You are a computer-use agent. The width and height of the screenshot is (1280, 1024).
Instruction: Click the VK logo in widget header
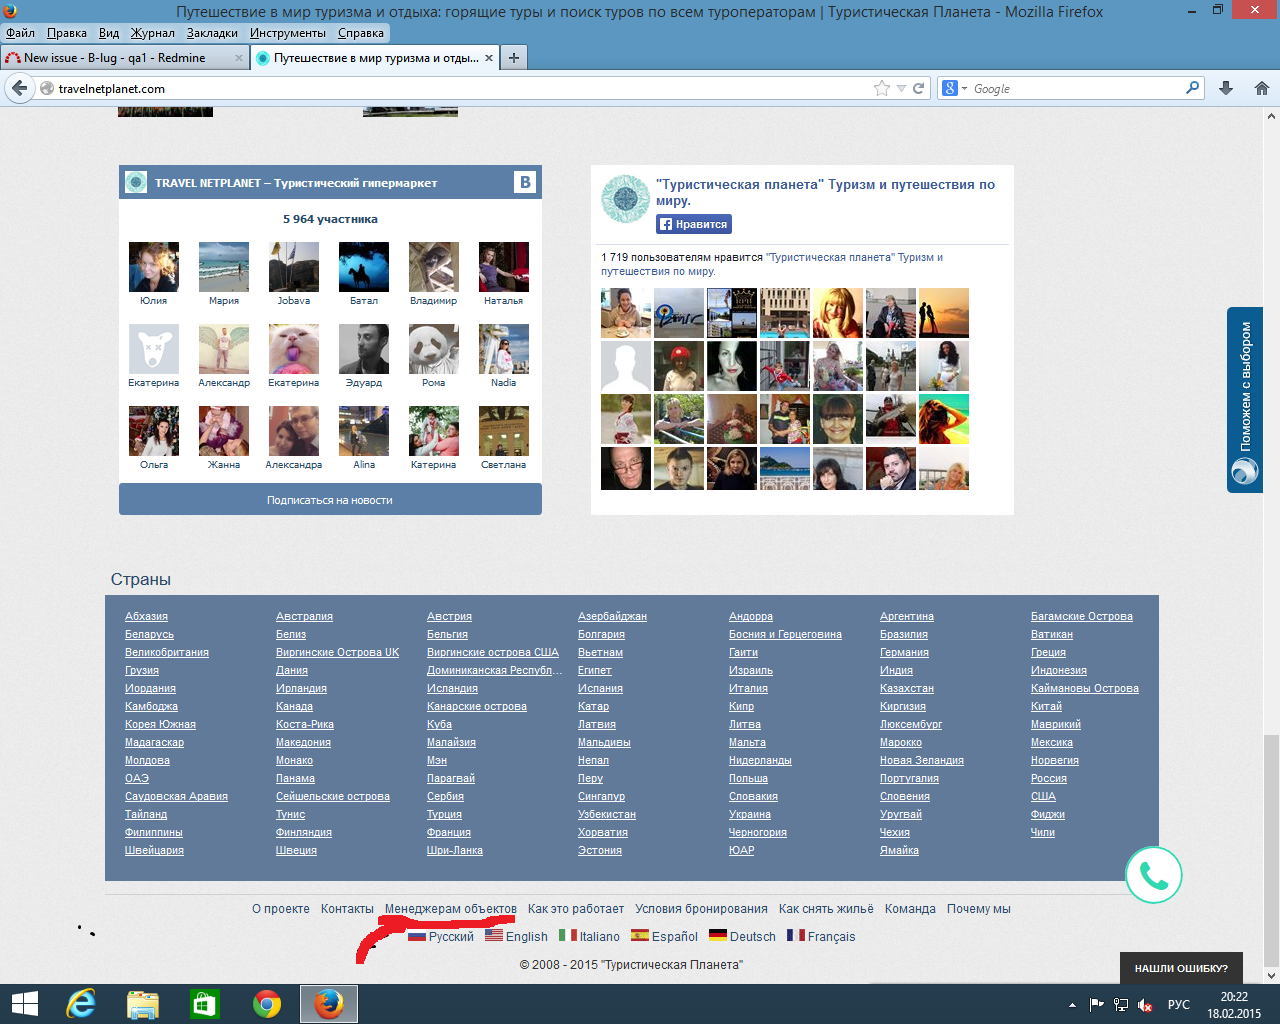click(525, 182)
